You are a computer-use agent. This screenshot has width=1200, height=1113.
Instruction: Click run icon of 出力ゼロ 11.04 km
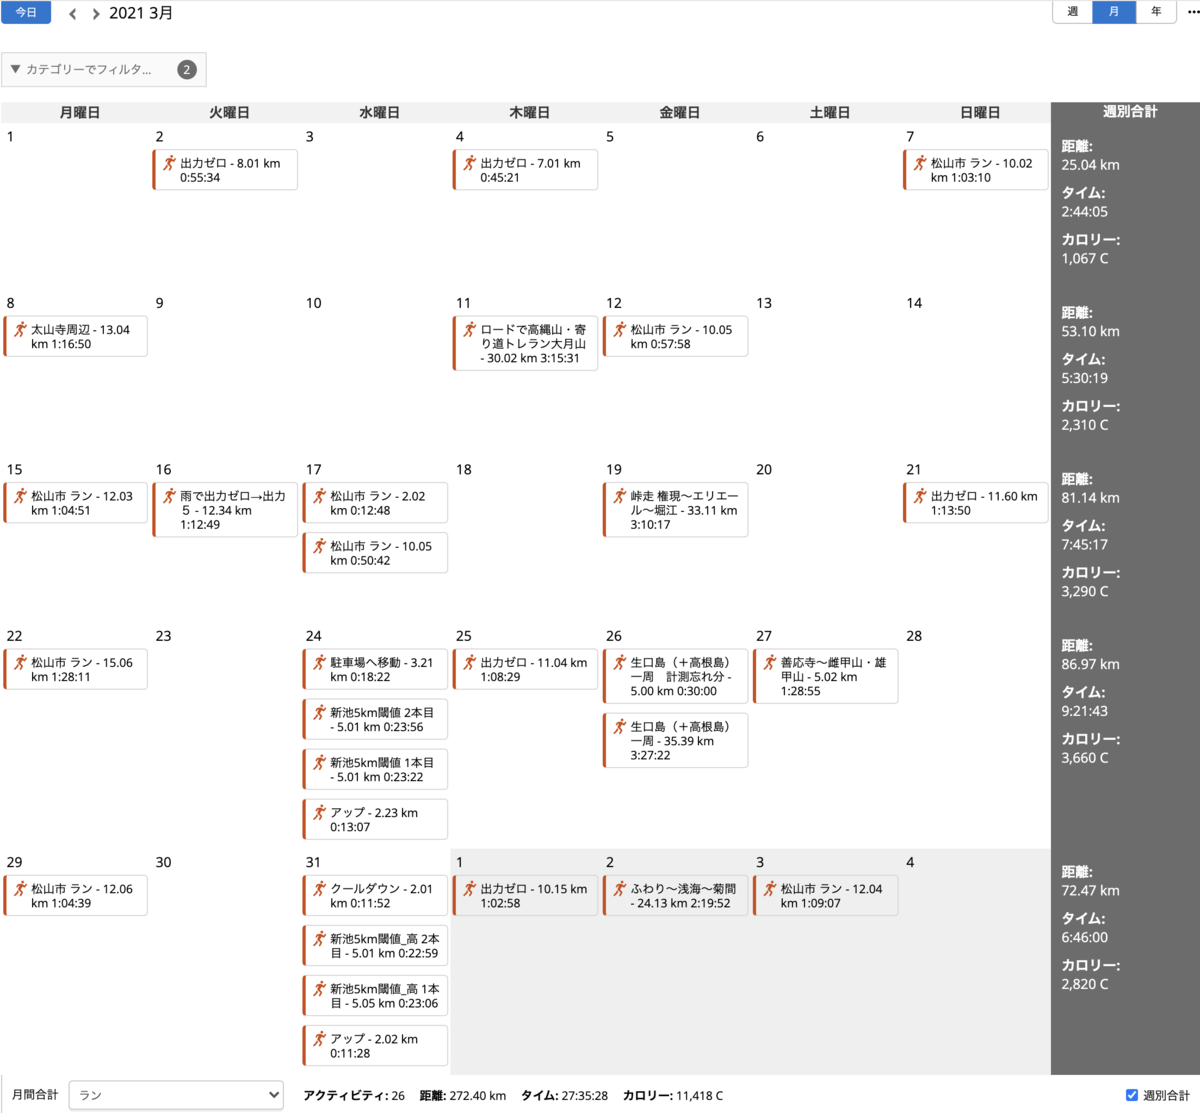coord(469,662)
